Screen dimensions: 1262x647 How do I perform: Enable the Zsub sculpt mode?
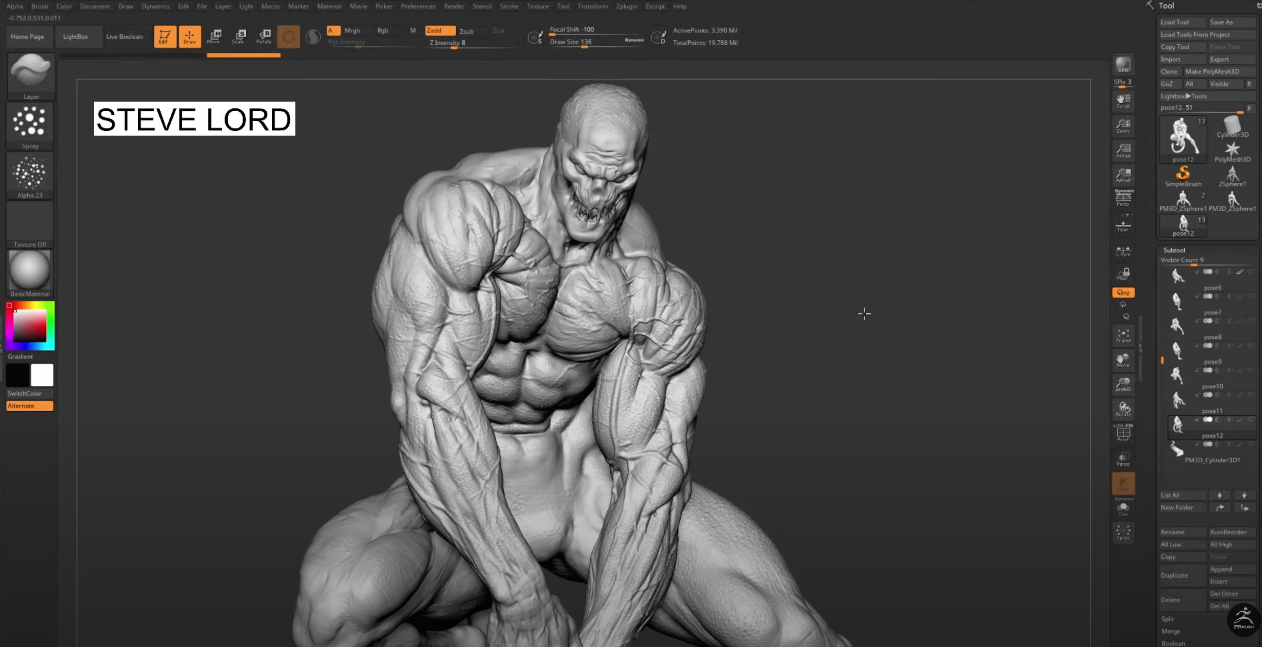click(467, 31)
